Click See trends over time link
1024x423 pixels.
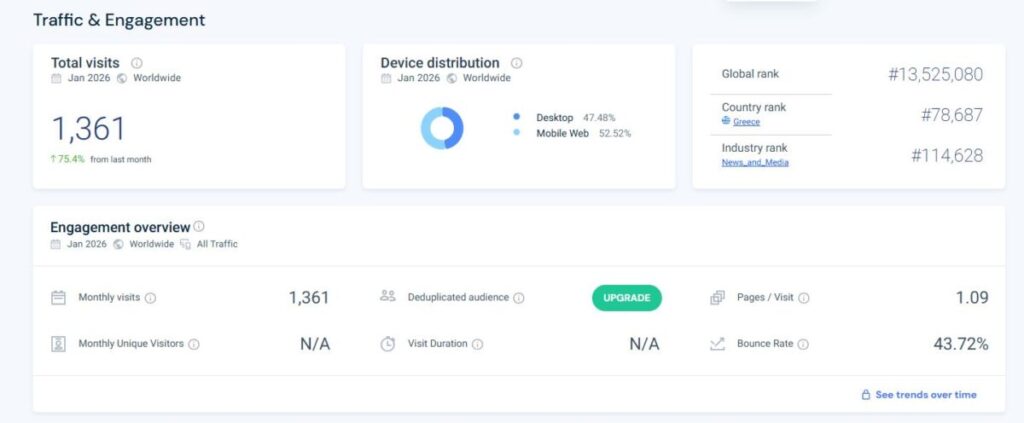coord(925,395)
